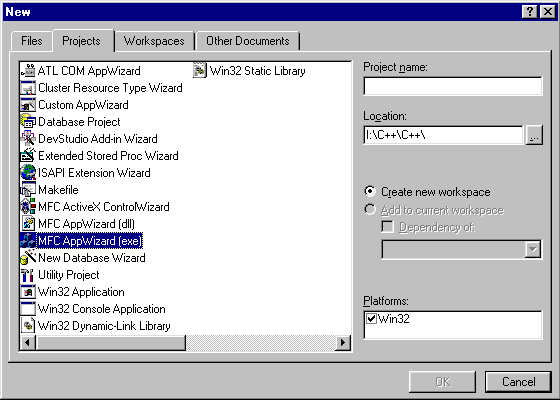Choose the Database Project icon
Image resolution: width=560 pixels, height=400 pixels.
[28, 122]
